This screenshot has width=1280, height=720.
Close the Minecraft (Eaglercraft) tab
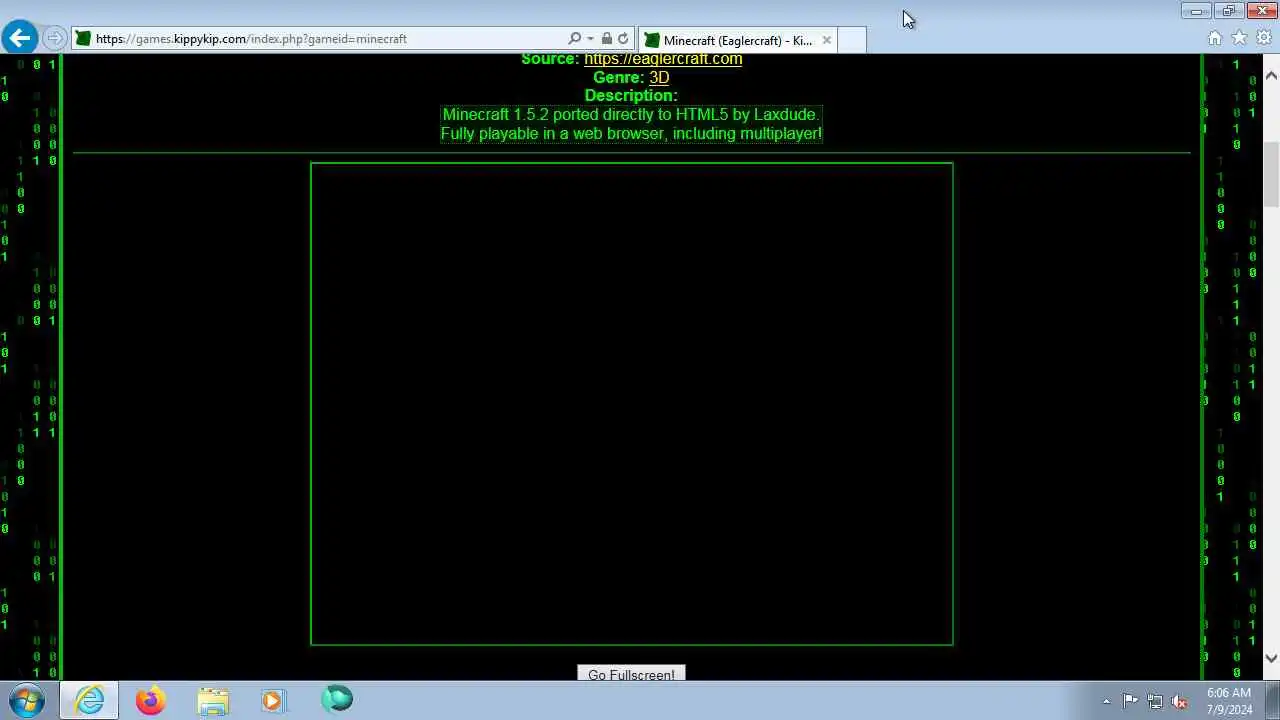click(x=826, y=40)
